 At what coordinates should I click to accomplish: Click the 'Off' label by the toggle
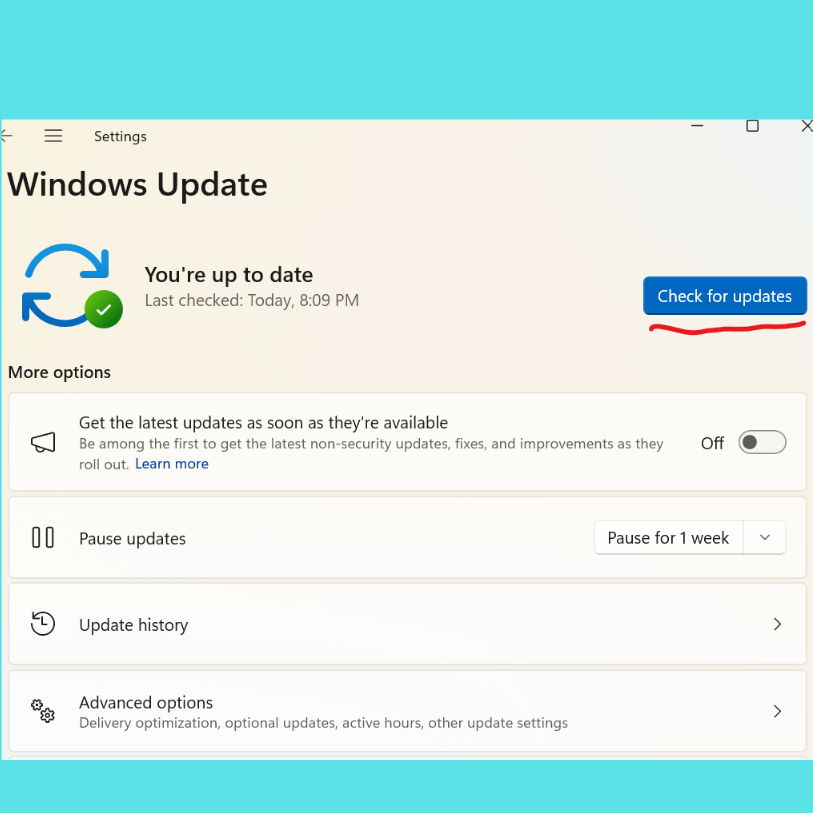pyautogui.click(x=712, y=443)
